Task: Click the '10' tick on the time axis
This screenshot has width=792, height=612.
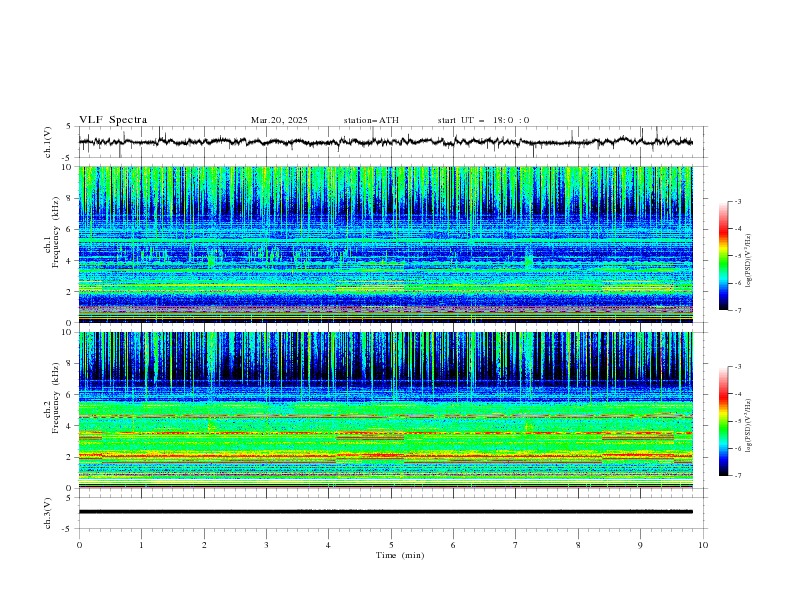Action: pos(703,545)
